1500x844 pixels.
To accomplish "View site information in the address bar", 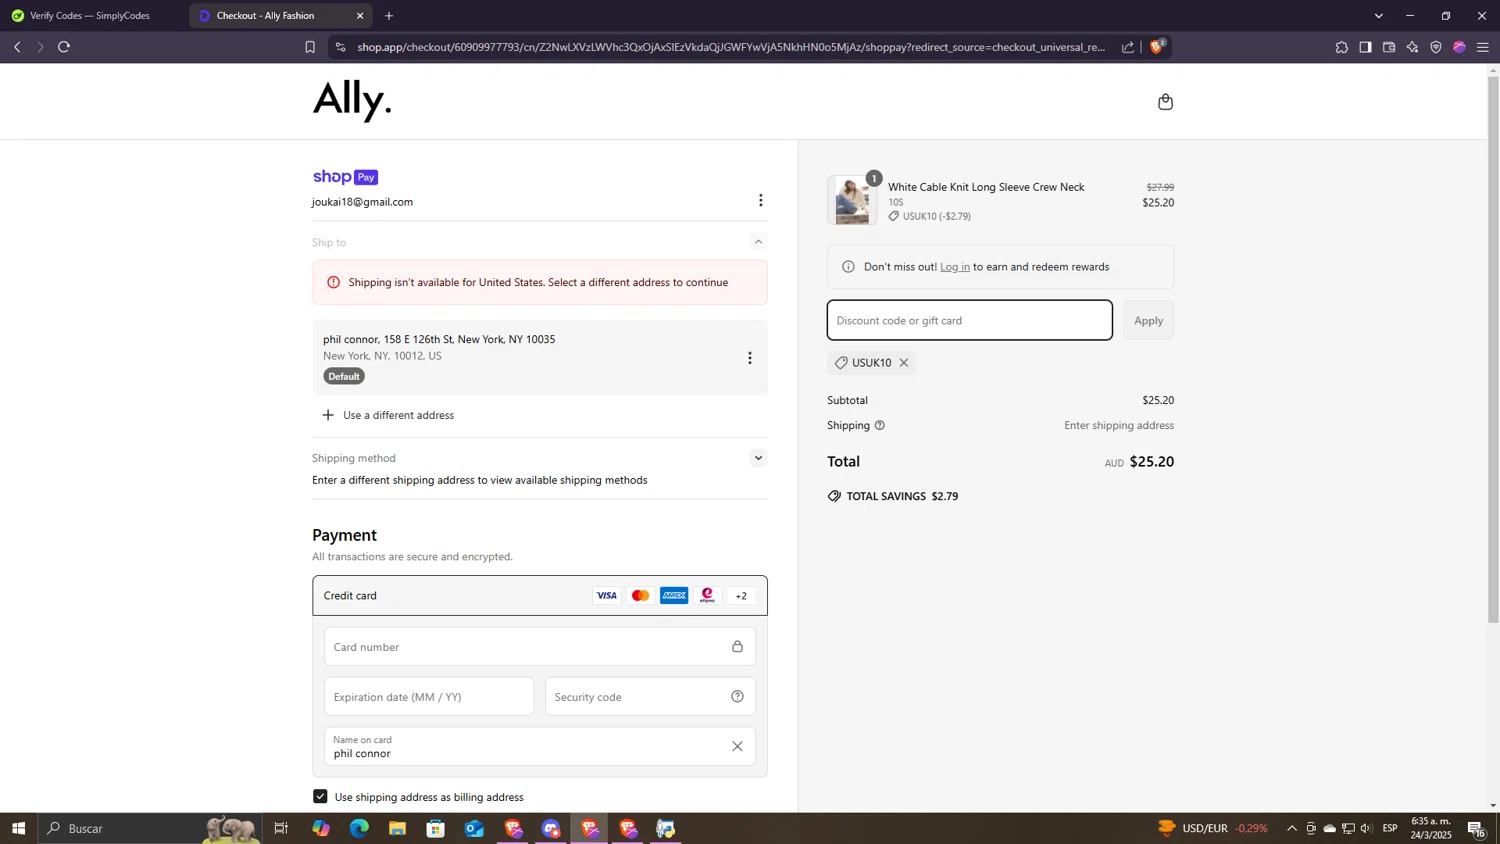I will [340, 47].
